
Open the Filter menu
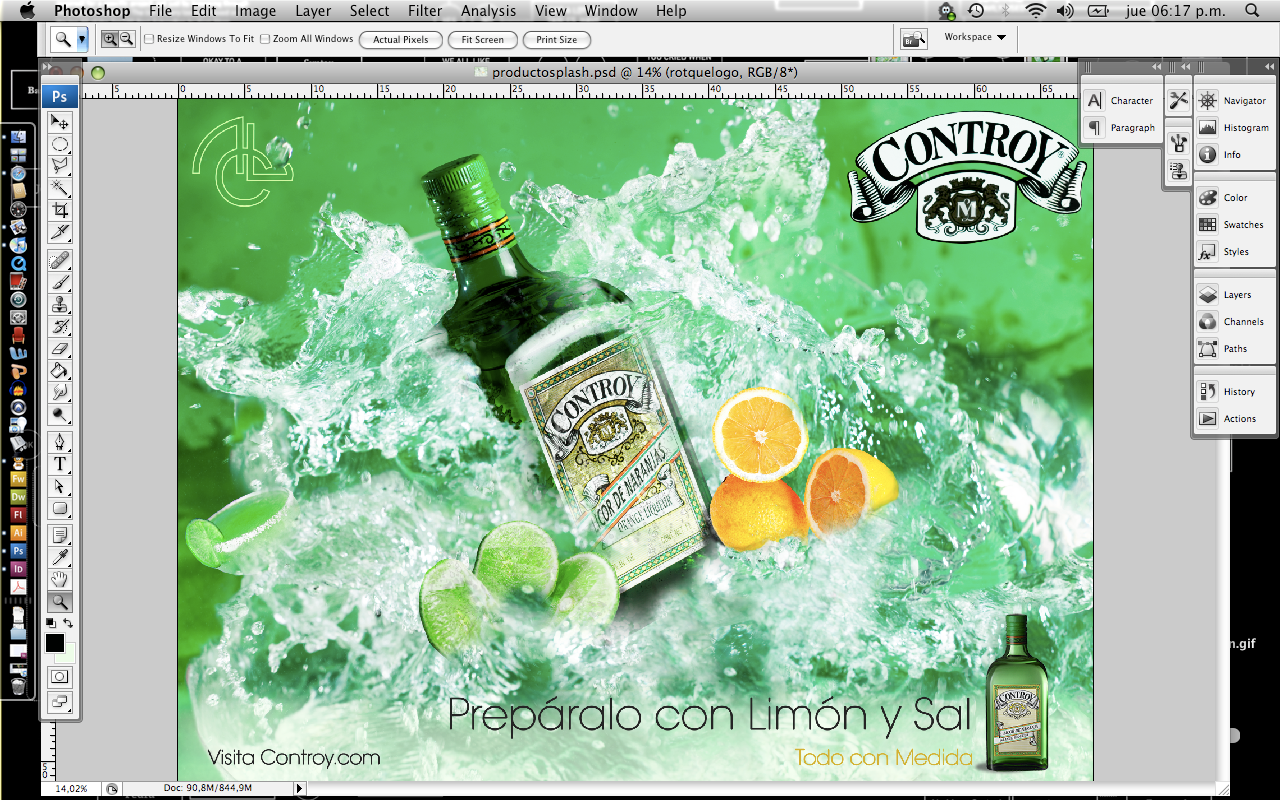[x=425, y=11]
